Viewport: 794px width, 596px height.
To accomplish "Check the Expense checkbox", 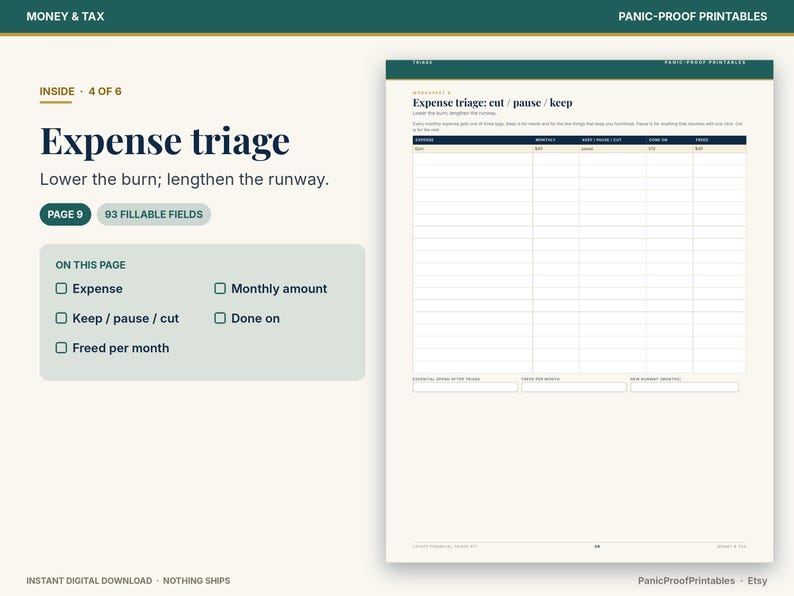I will 61,289.
